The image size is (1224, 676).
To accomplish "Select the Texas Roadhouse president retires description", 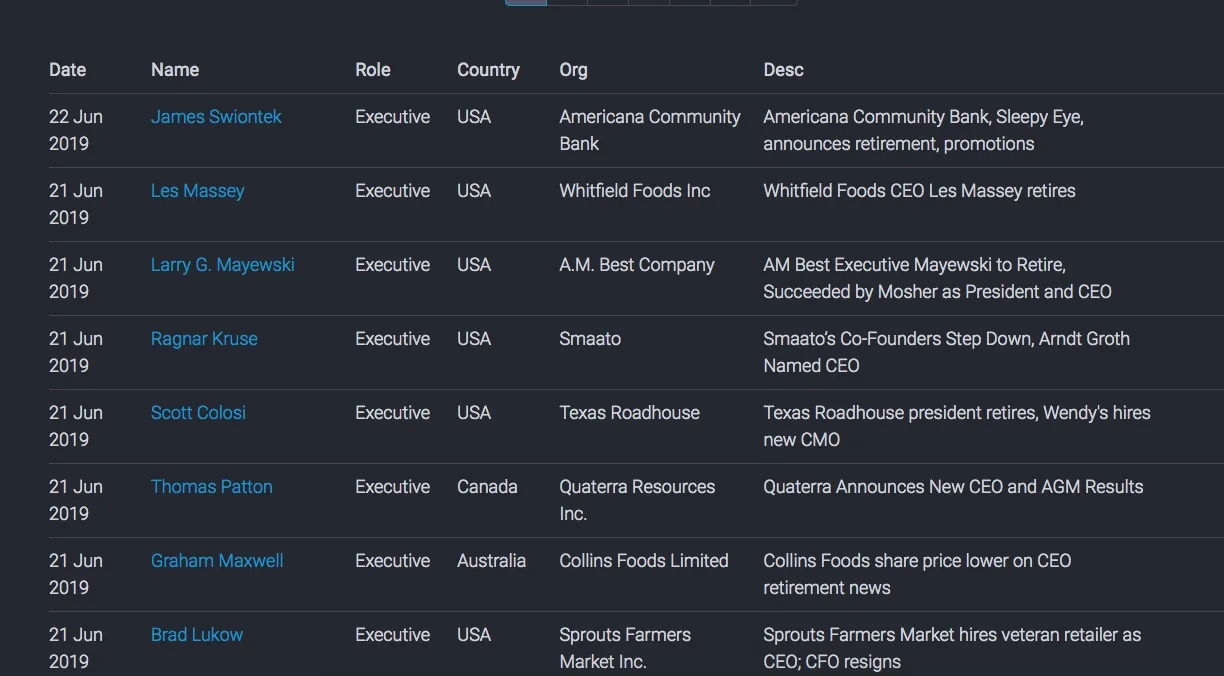I will [957, 426].
